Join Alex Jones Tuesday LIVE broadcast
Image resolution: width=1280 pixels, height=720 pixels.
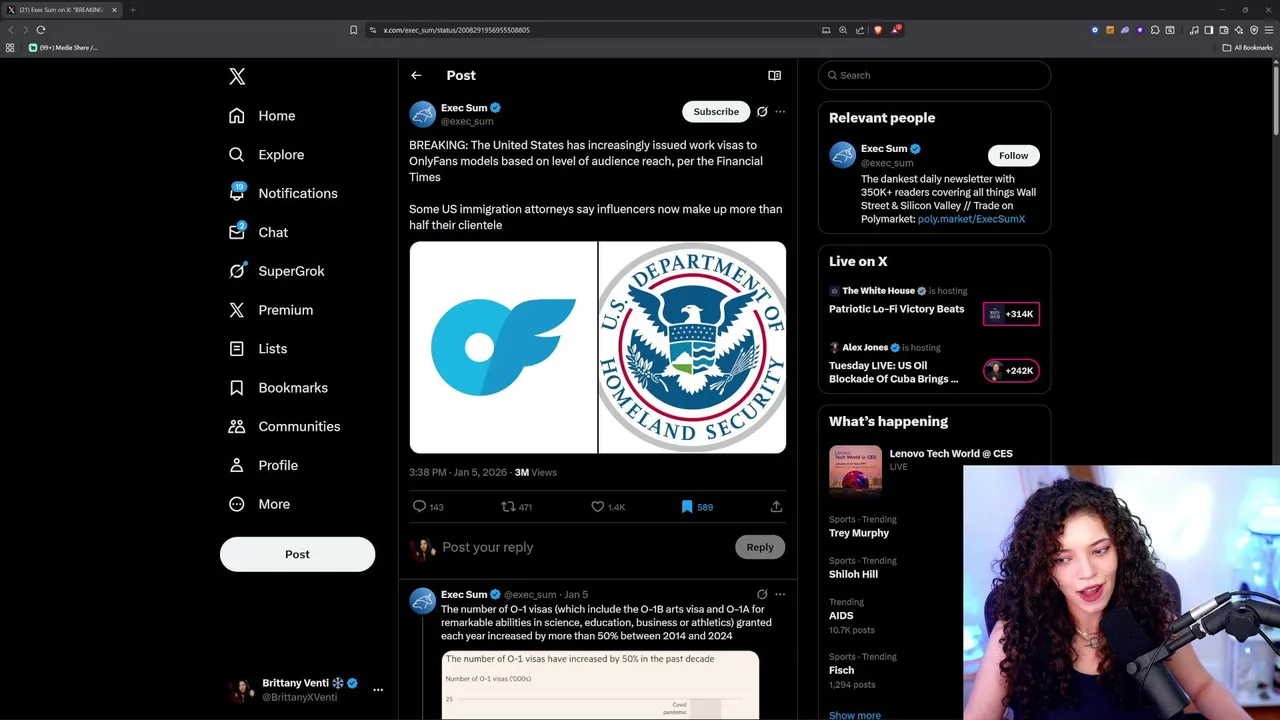click(x=893, y=372)
